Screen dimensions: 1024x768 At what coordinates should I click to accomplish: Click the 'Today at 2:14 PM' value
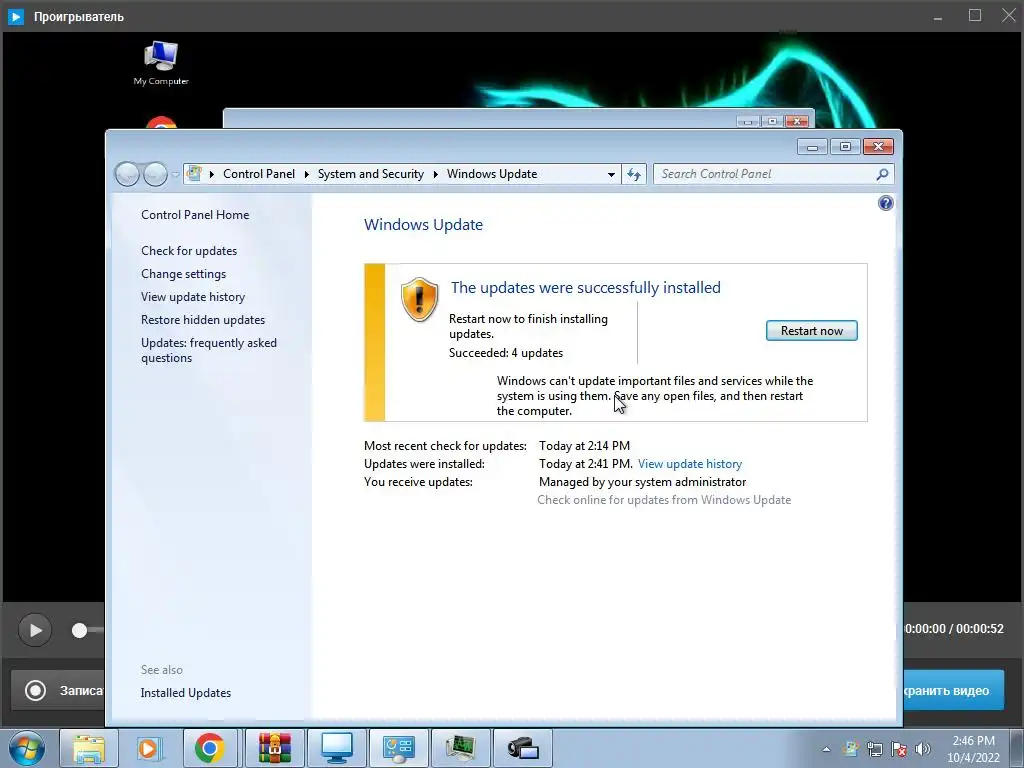pos(584,445)
